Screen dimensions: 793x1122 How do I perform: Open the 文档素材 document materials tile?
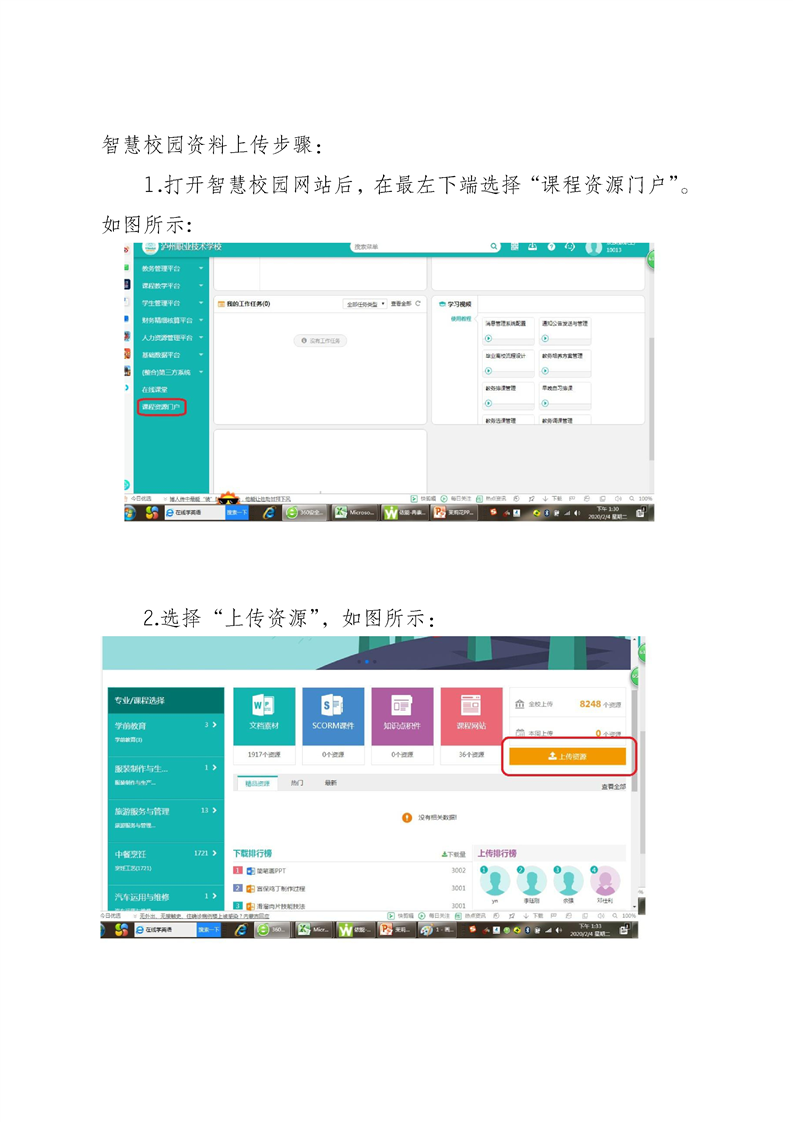264,716
